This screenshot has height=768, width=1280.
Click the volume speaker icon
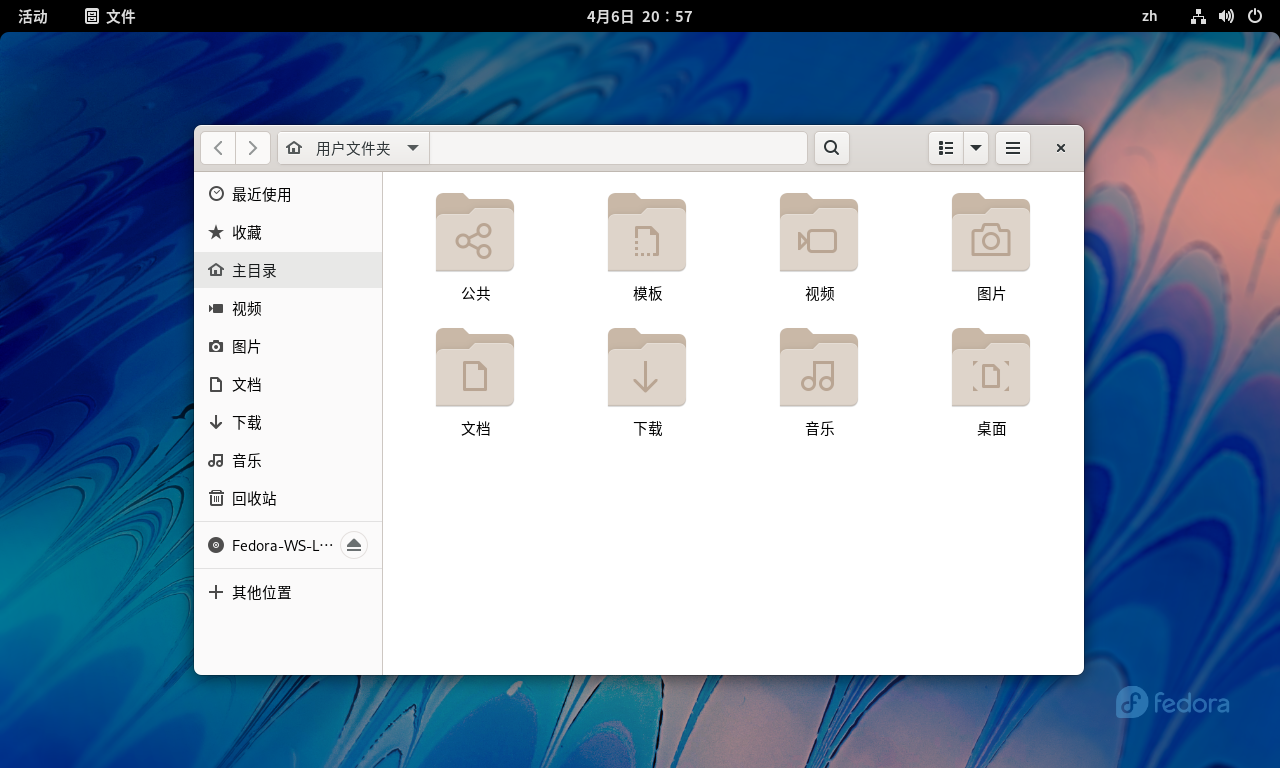point(1226,16)
